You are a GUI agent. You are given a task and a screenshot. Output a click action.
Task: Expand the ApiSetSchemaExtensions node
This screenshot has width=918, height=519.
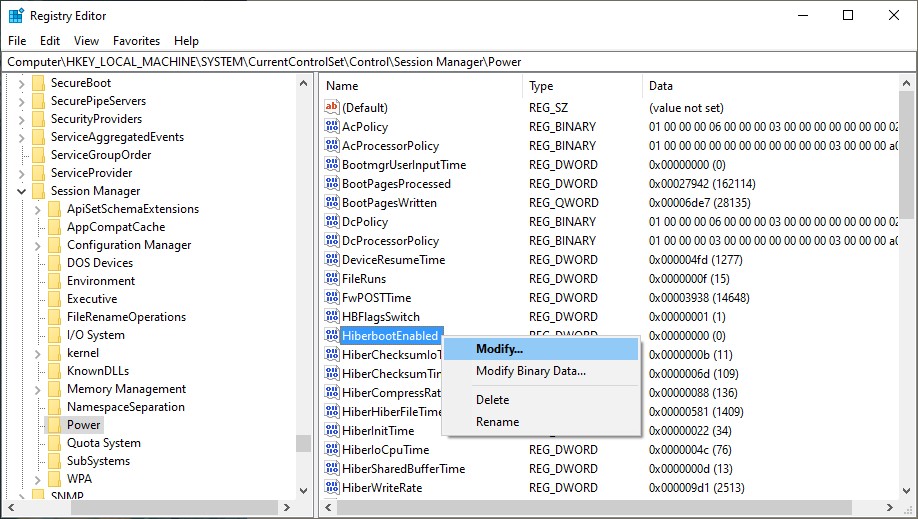point(37,209)
